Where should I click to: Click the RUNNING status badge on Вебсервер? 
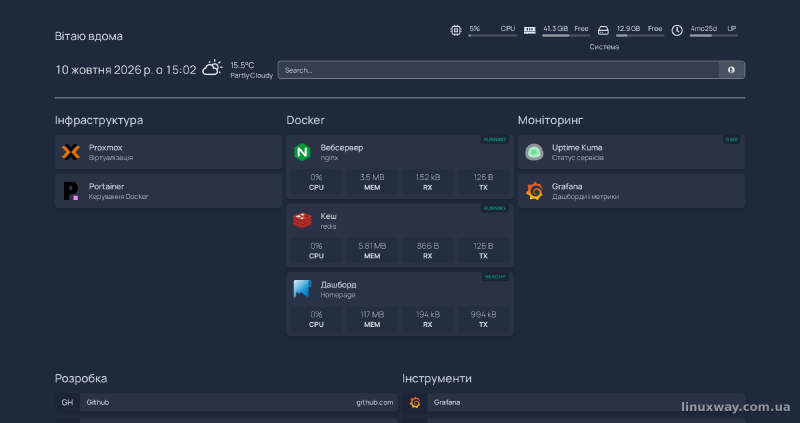[494, 140]
